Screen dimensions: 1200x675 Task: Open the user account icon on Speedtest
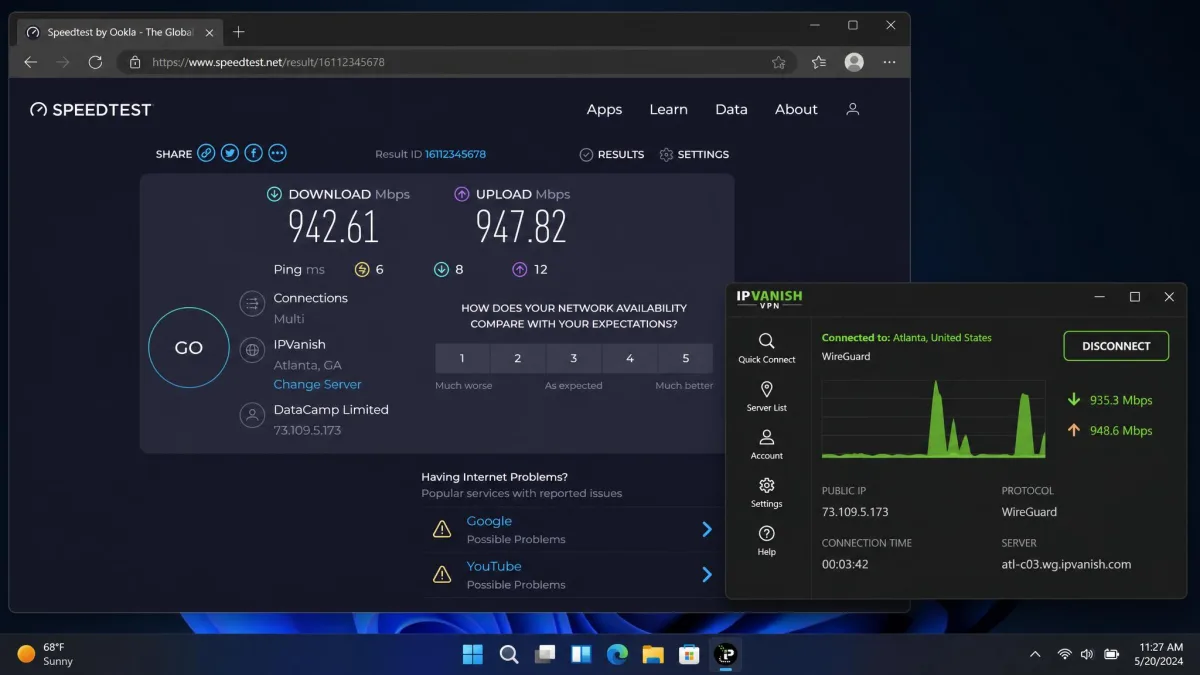[853, 109]
